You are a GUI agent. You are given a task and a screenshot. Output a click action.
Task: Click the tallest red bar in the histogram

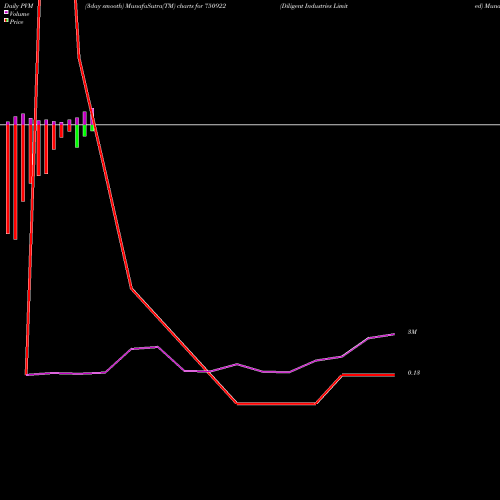click(x=15, y=182)
